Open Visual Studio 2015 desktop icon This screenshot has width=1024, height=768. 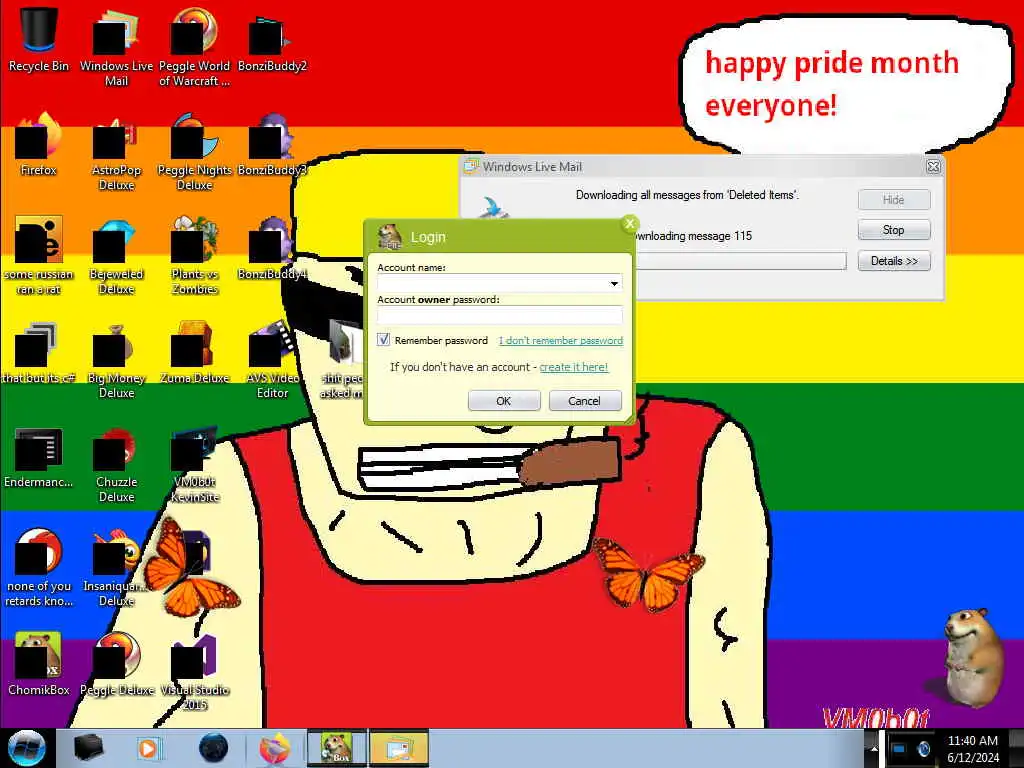tap(194, 671)
